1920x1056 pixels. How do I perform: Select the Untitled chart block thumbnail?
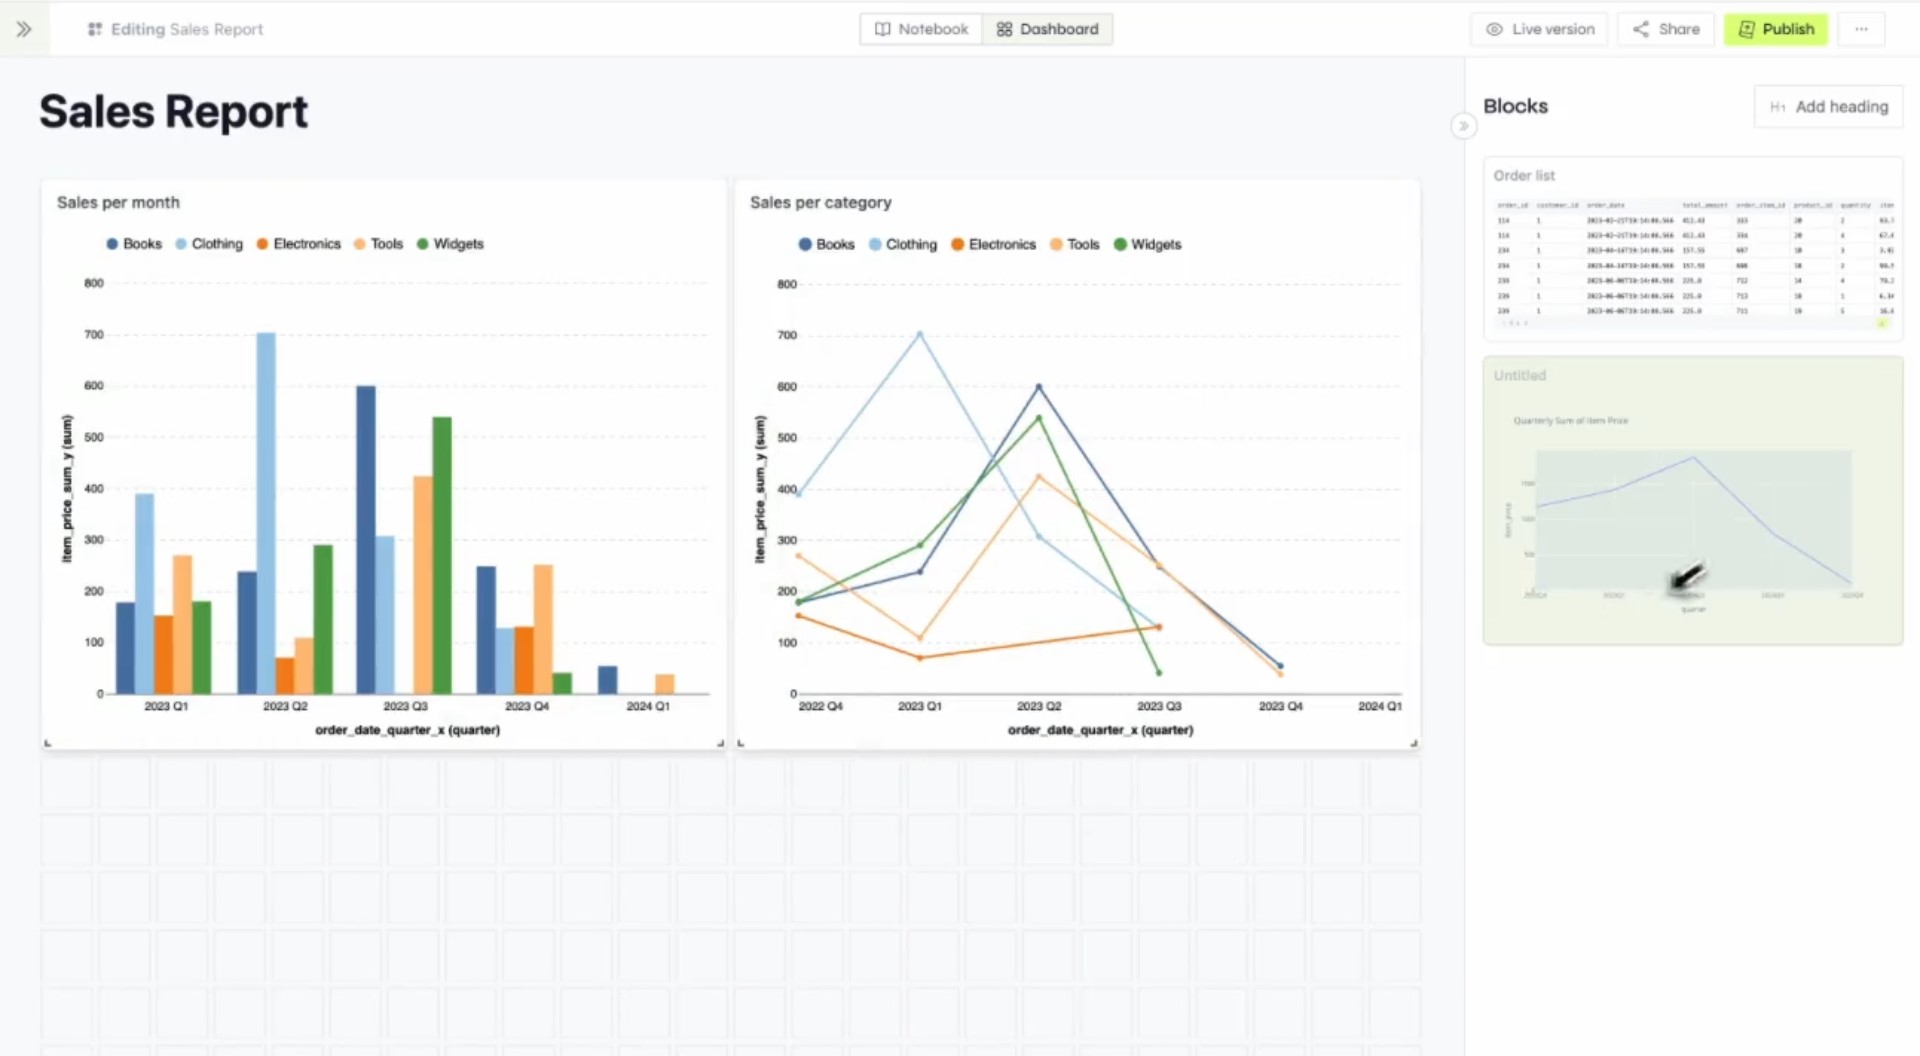1692,500
